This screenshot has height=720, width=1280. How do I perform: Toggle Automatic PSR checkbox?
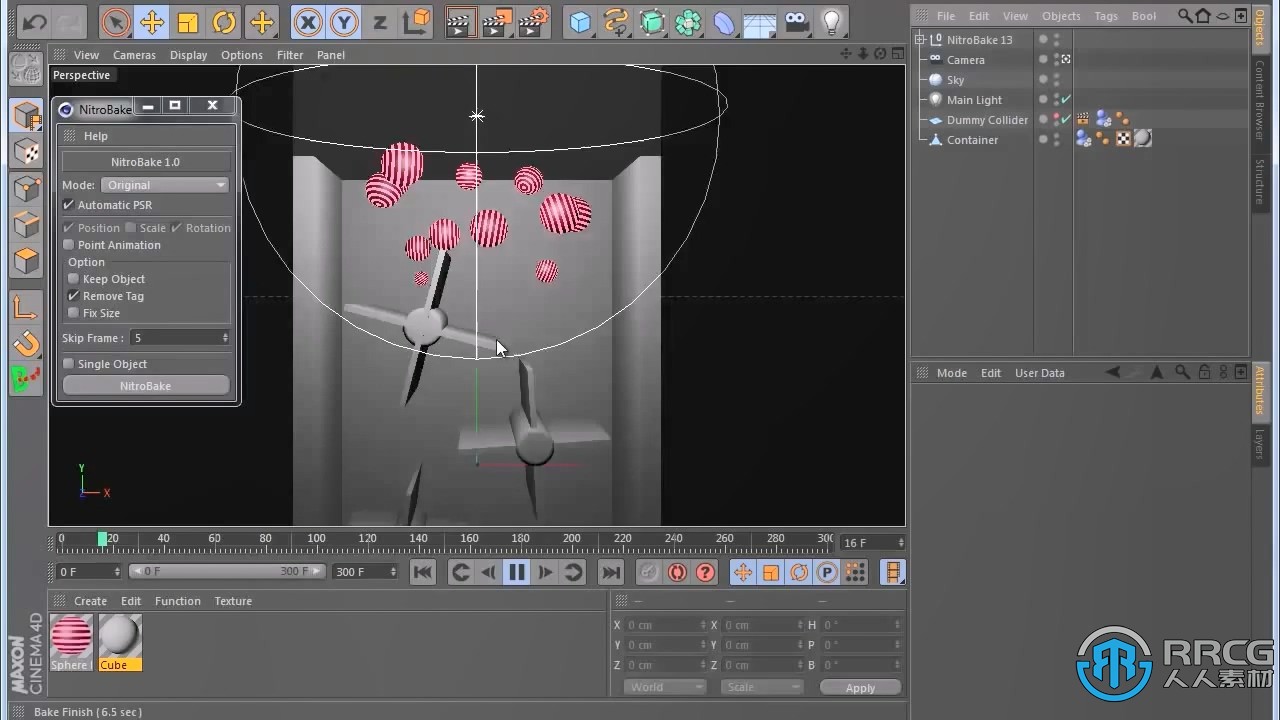click(69, 205)
